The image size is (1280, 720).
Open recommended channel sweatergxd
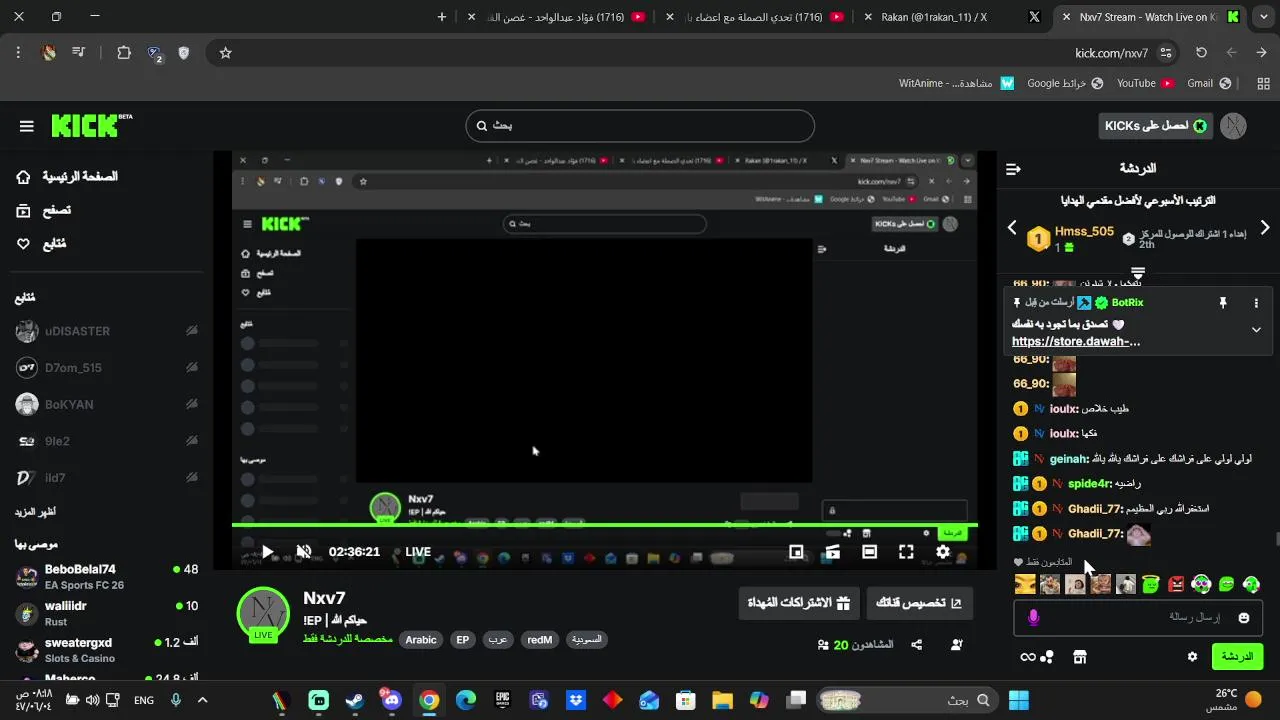[106, 650]
